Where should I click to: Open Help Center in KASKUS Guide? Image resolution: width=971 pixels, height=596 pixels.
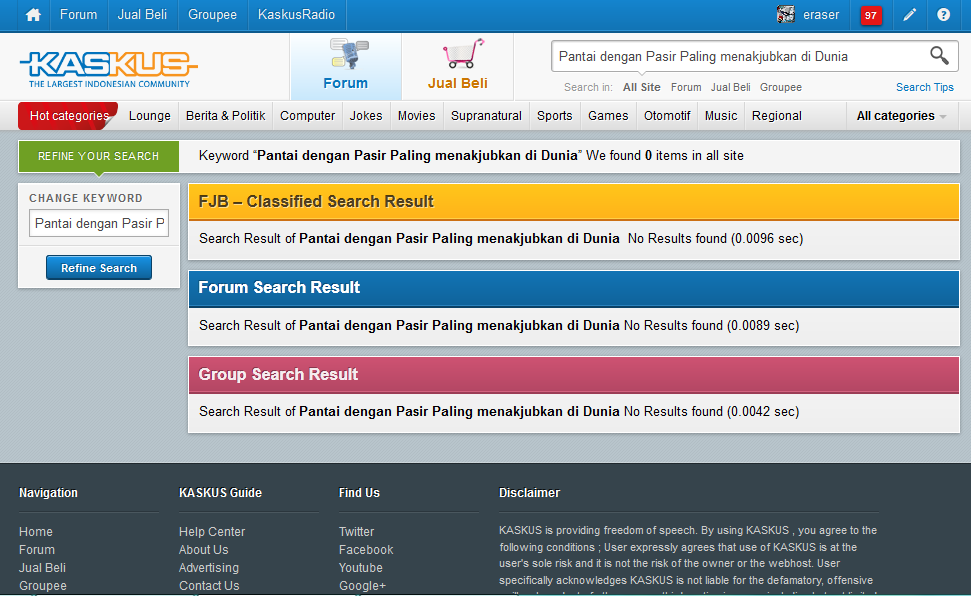pos(212,532)
